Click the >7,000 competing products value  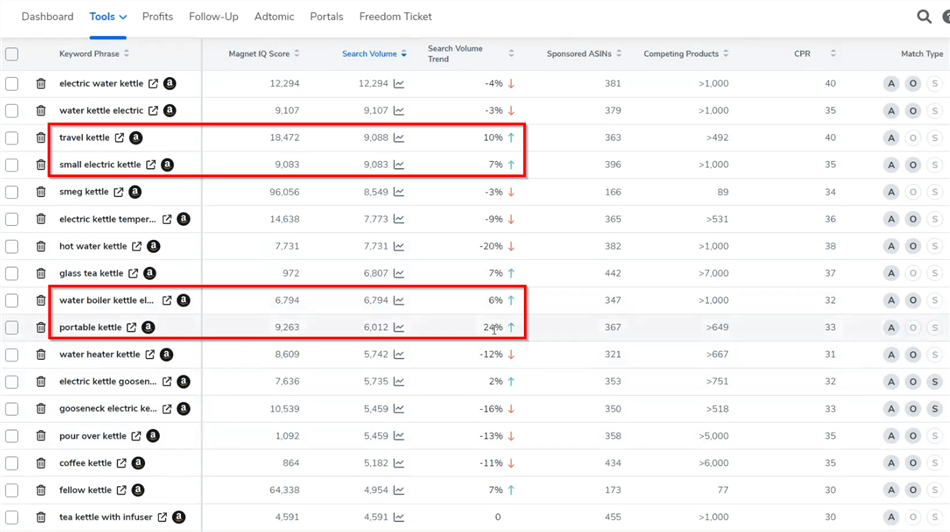[x=713, y=273]
